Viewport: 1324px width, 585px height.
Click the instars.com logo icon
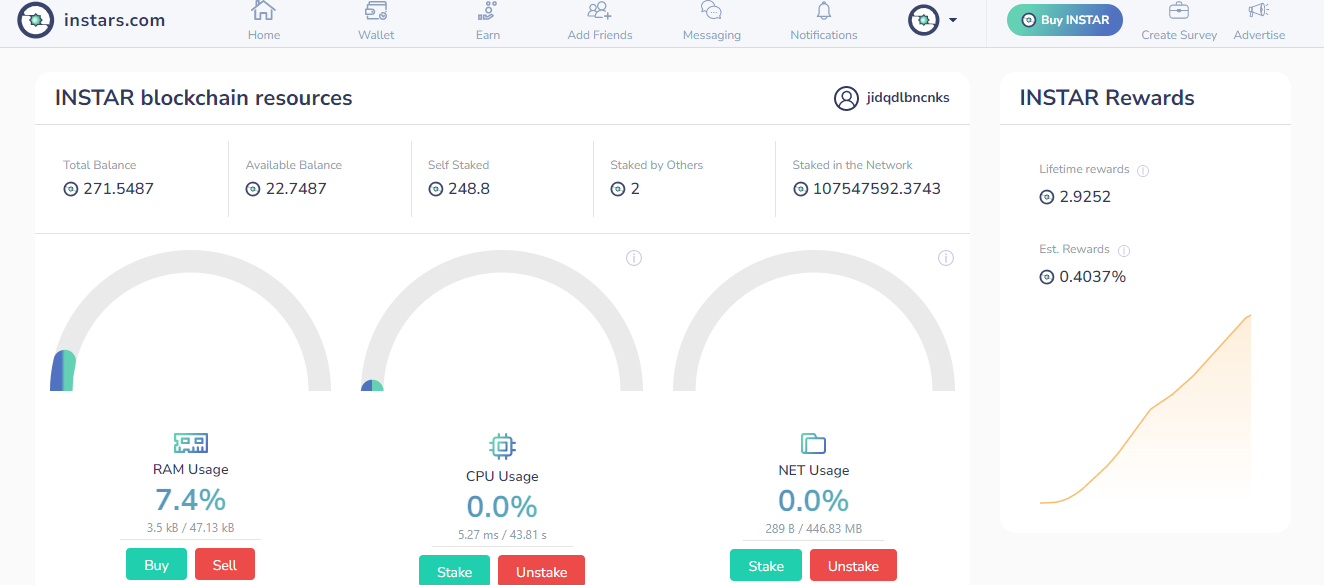pyautogui.click(x=35, y=19)
